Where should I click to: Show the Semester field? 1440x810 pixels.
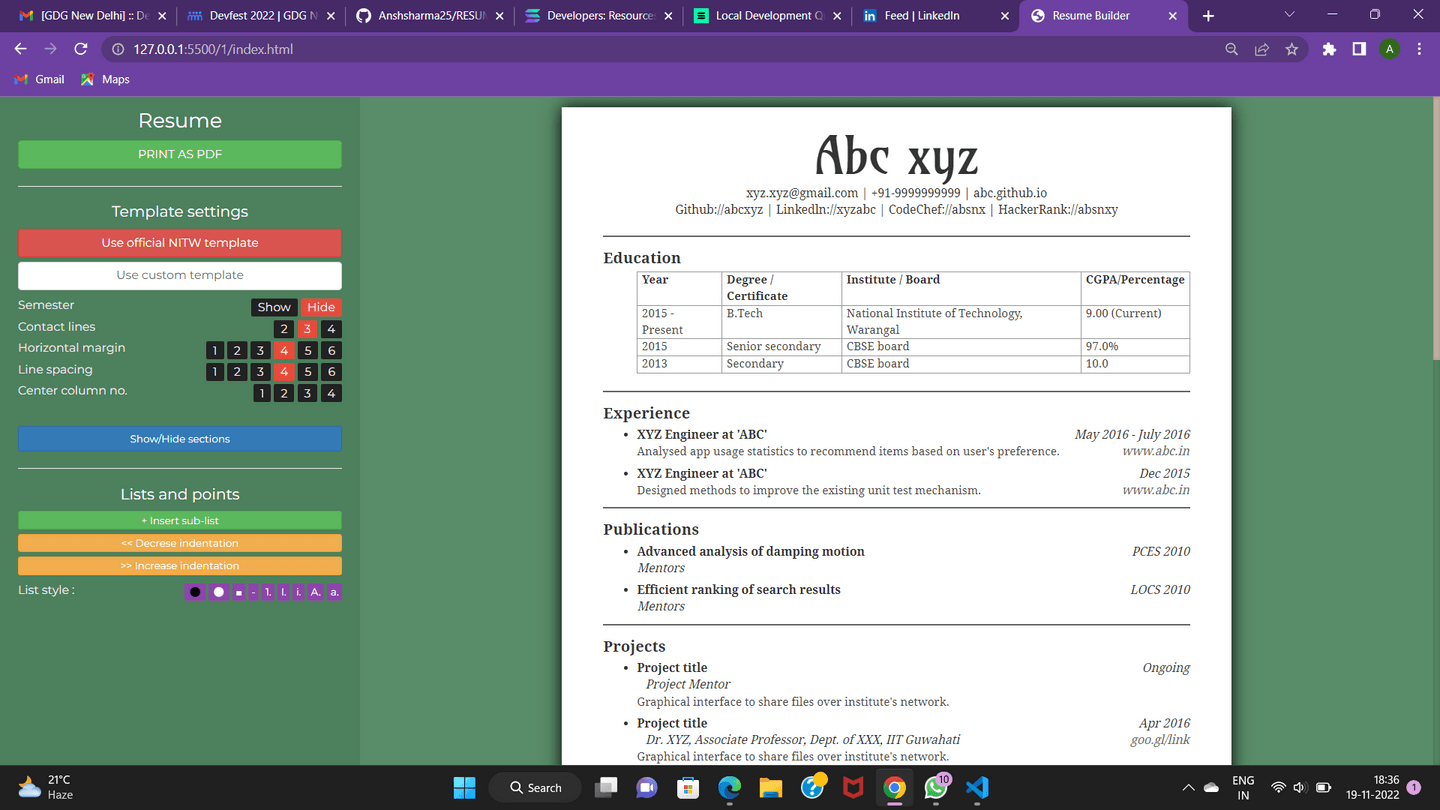(x=274, y=307)
